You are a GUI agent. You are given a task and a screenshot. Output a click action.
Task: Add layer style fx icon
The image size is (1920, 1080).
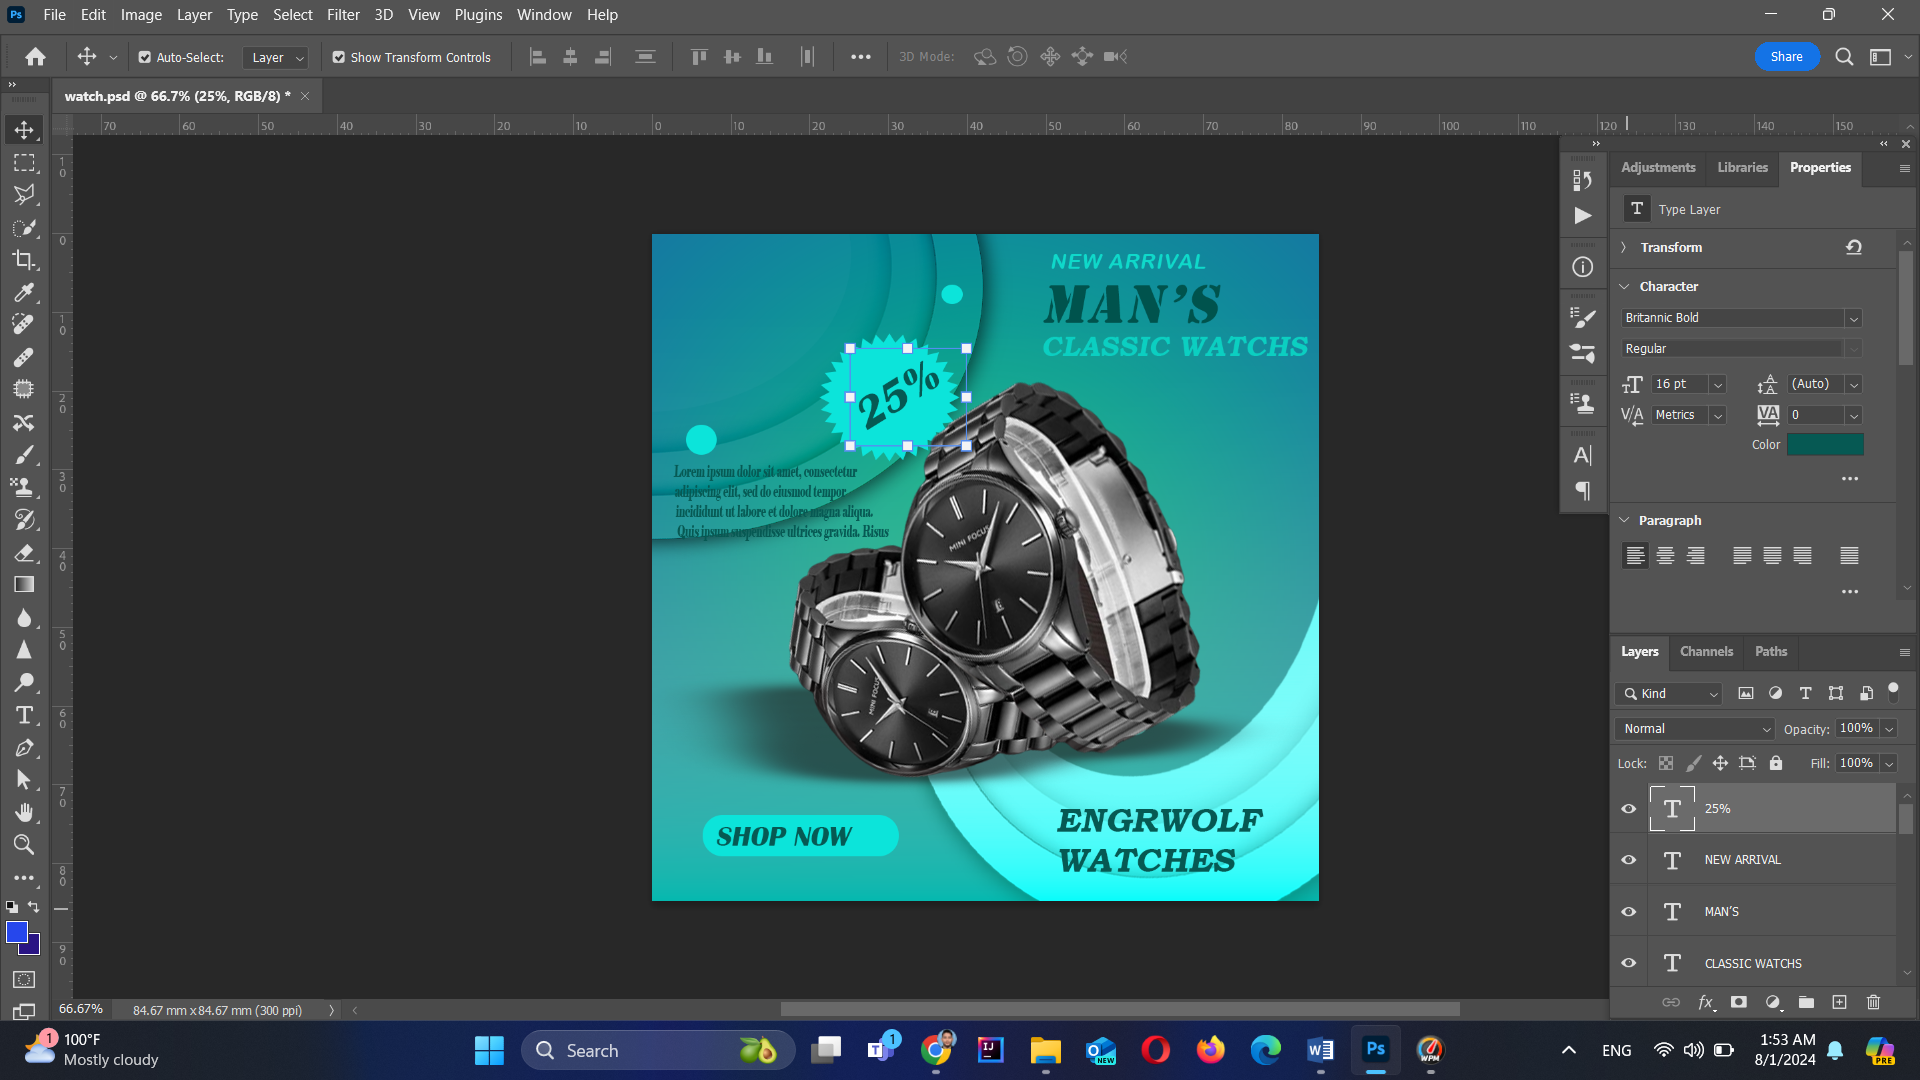(1706, 1002)
